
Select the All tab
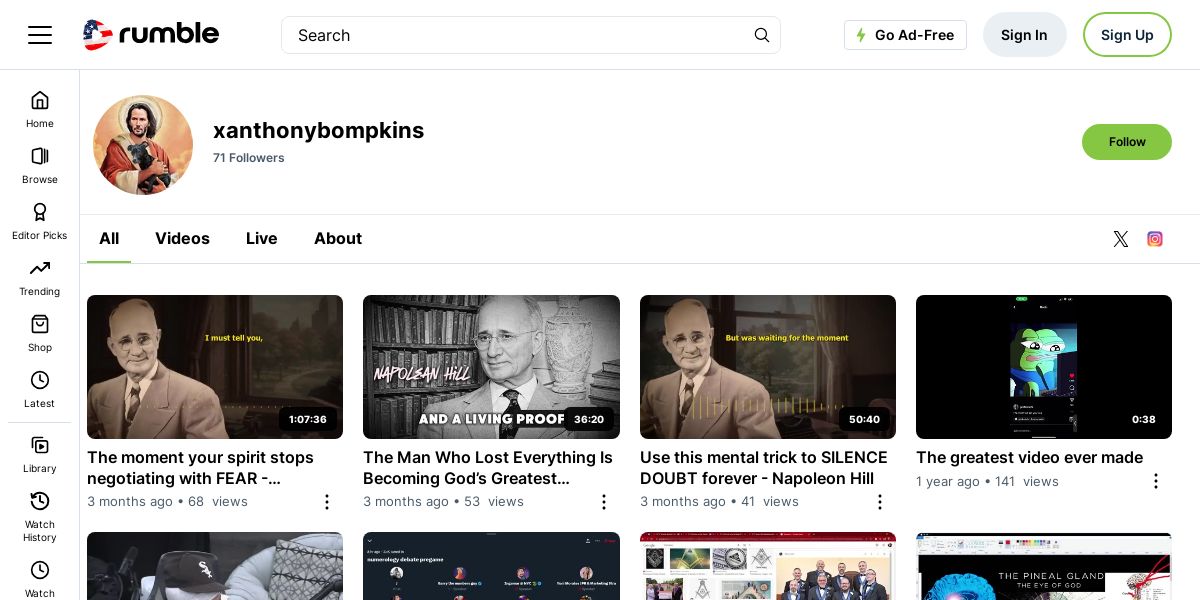tap(109, 239)
